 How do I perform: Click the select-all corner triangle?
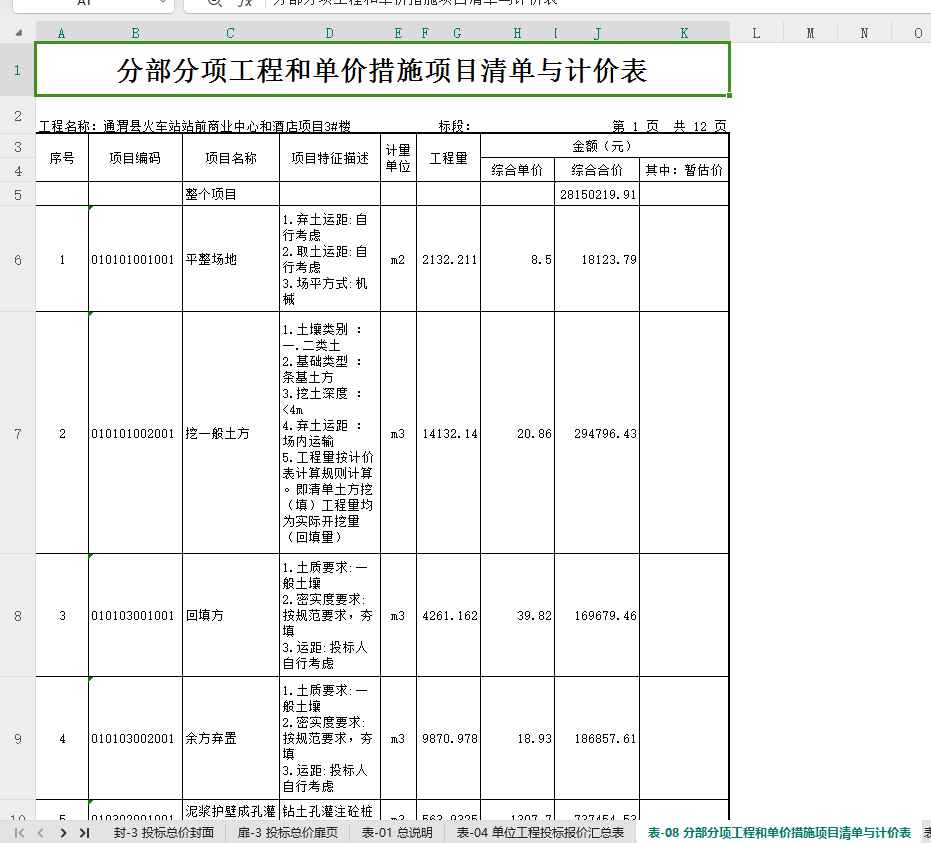(x=18, y=33)
